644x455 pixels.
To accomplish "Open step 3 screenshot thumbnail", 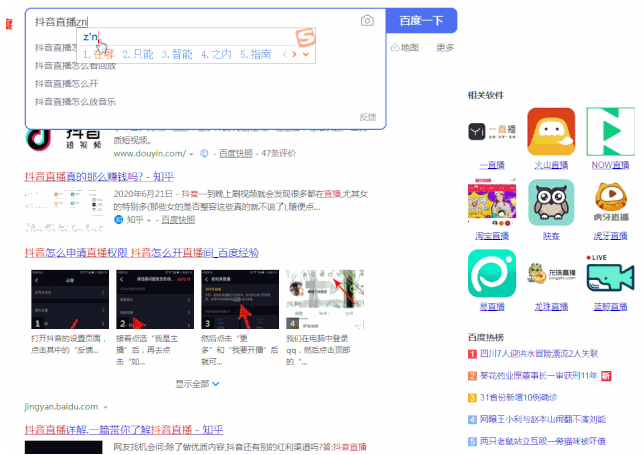I will tap(240, 299).
